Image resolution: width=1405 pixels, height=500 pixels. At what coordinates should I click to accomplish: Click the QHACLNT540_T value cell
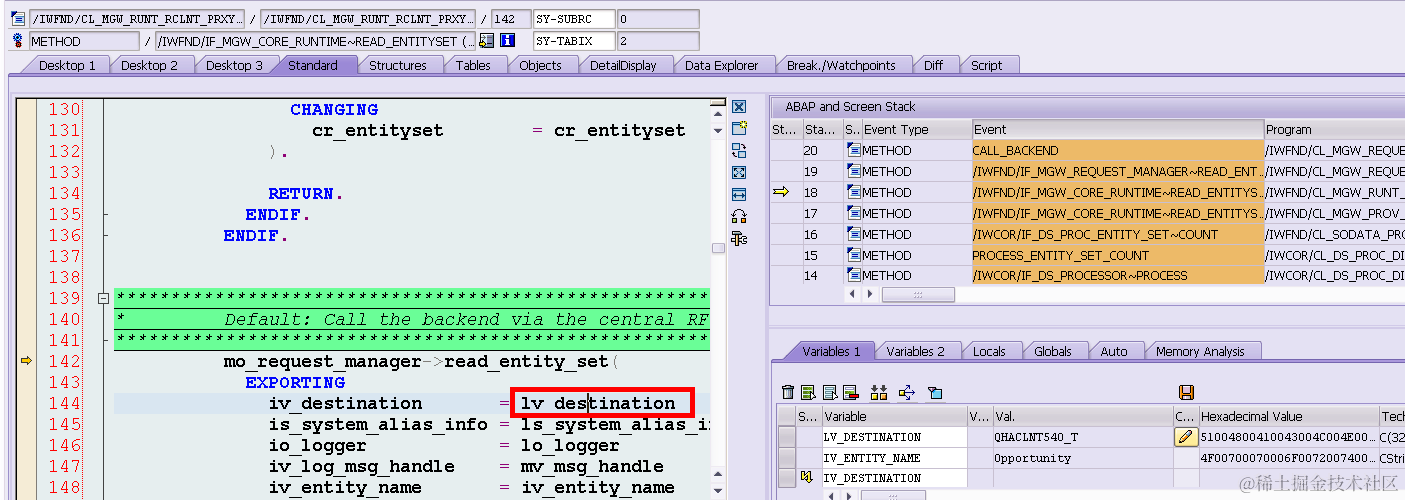point(1081,437)
